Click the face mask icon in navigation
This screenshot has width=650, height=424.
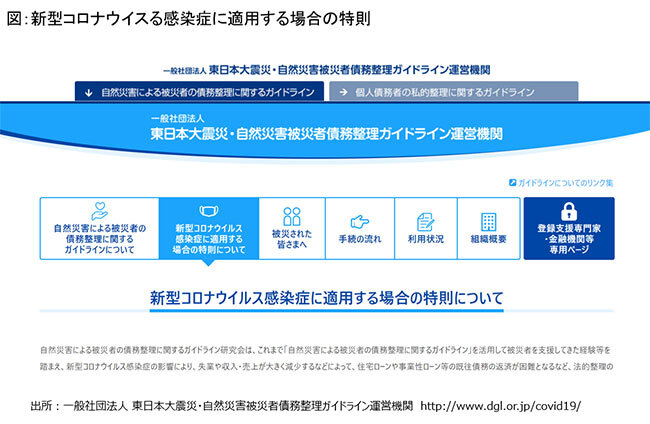tap(209, 214)
